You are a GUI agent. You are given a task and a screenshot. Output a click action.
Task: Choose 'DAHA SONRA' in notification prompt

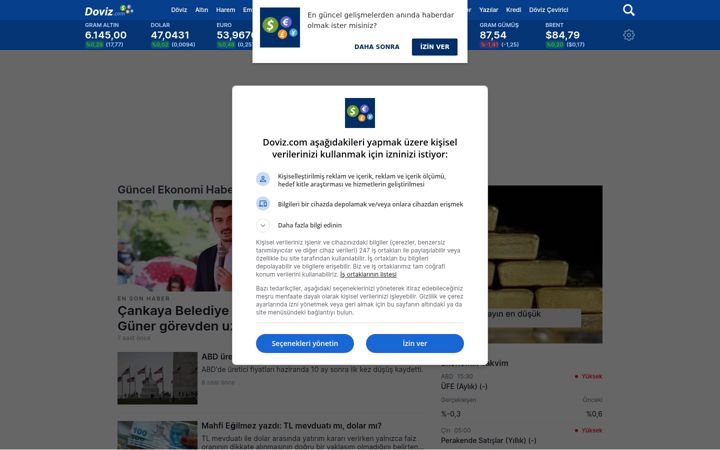tap(377, 47)
